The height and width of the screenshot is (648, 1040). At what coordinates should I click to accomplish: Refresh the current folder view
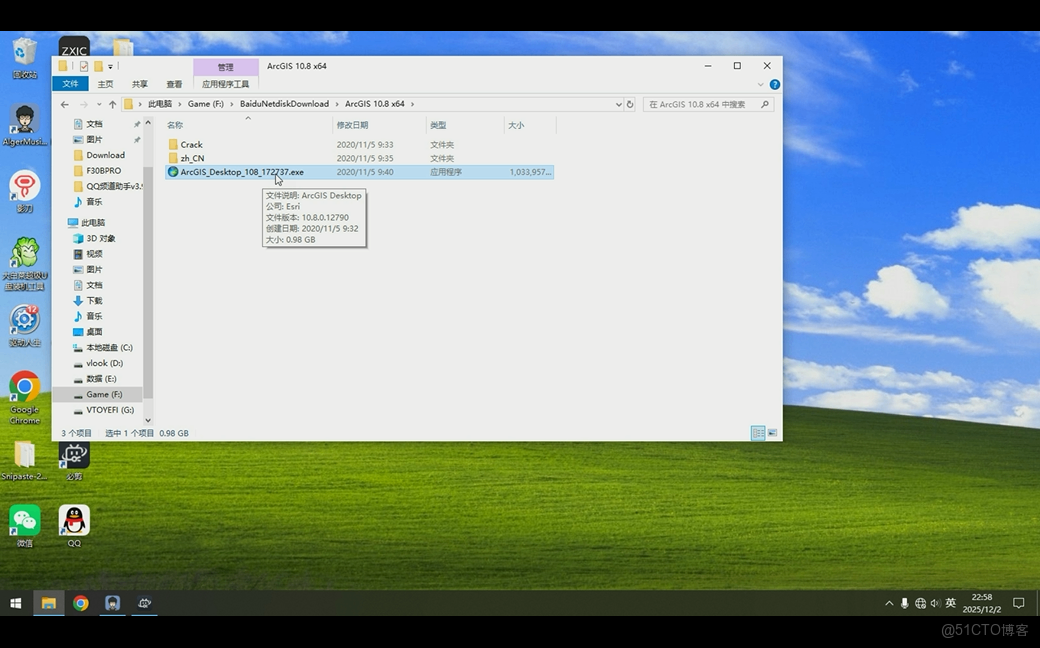tap(630, 104)
